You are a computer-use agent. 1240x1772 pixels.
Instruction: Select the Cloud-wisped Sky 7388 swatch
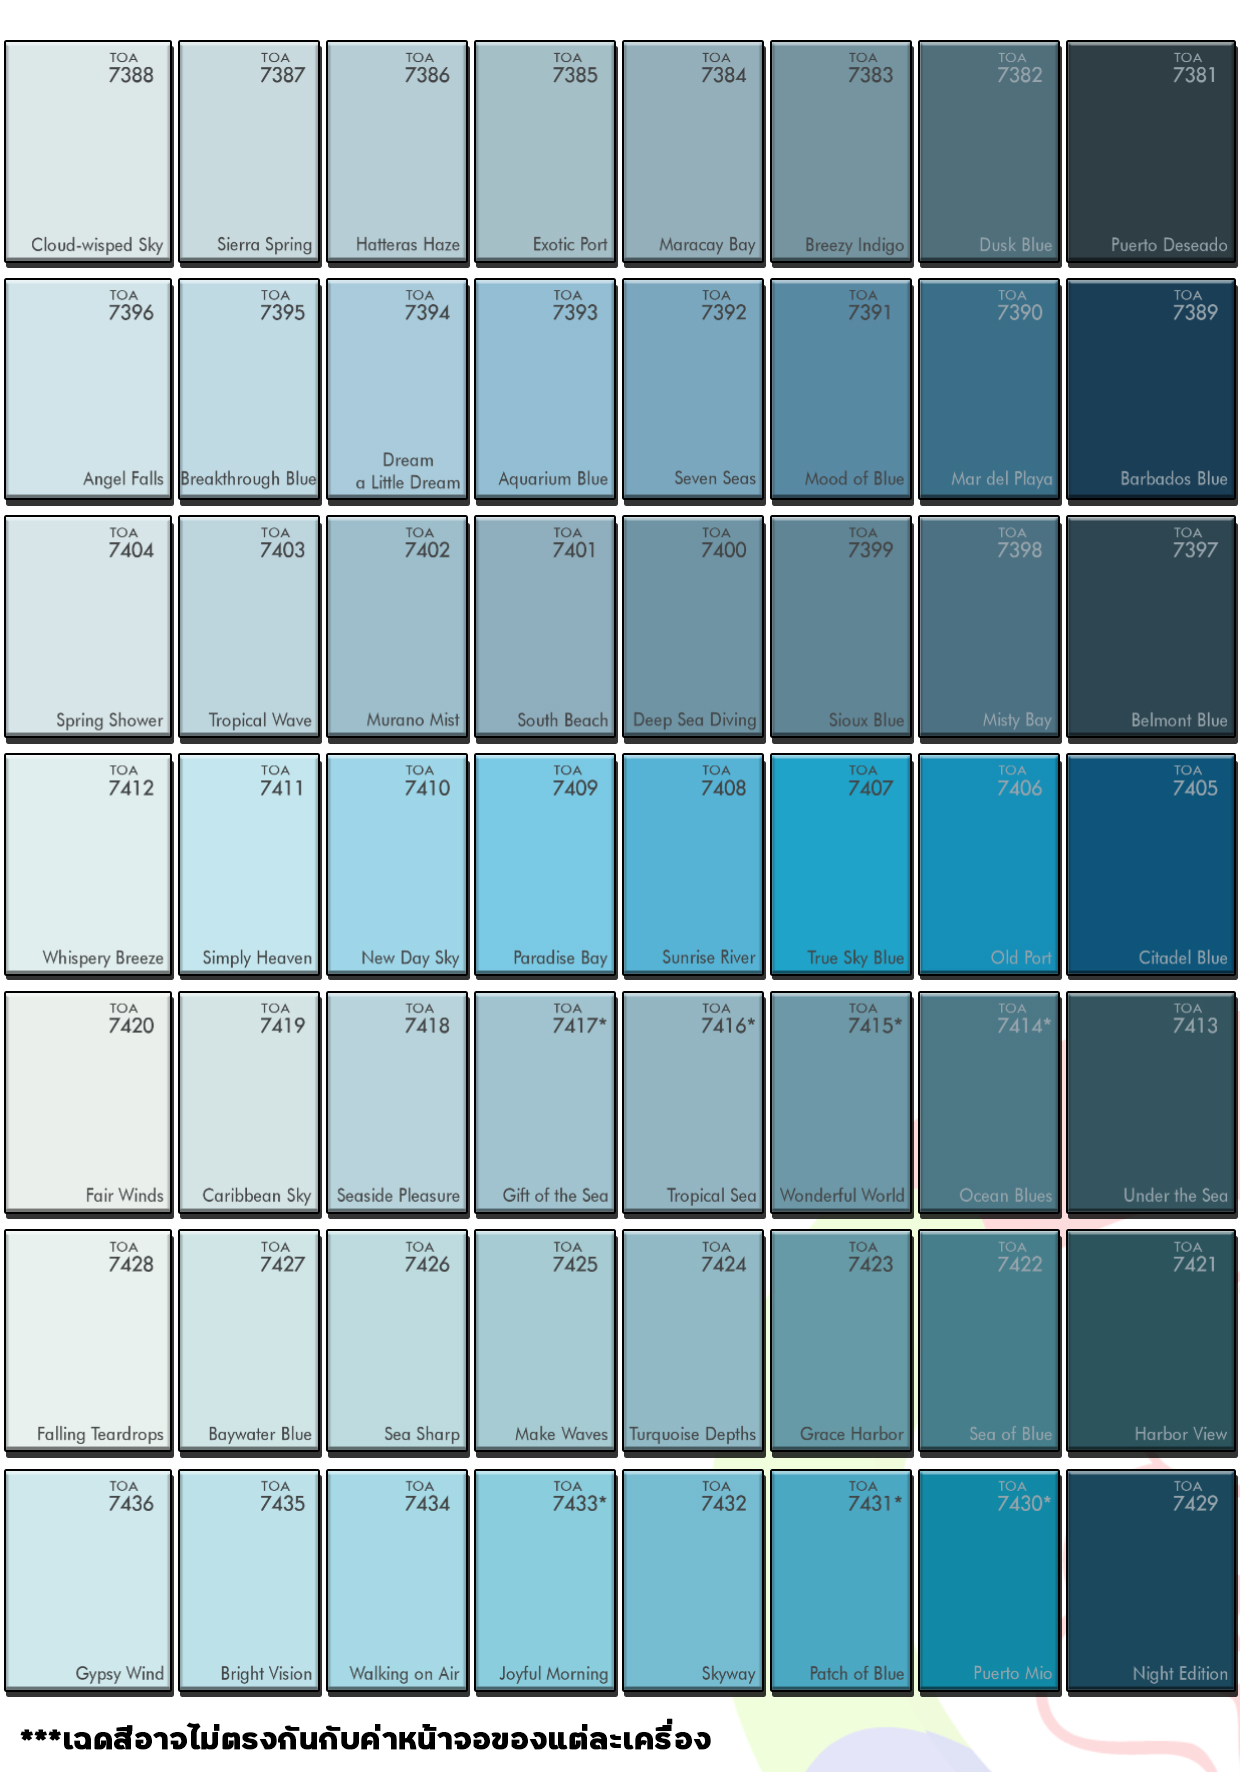[x=88, y=153]
